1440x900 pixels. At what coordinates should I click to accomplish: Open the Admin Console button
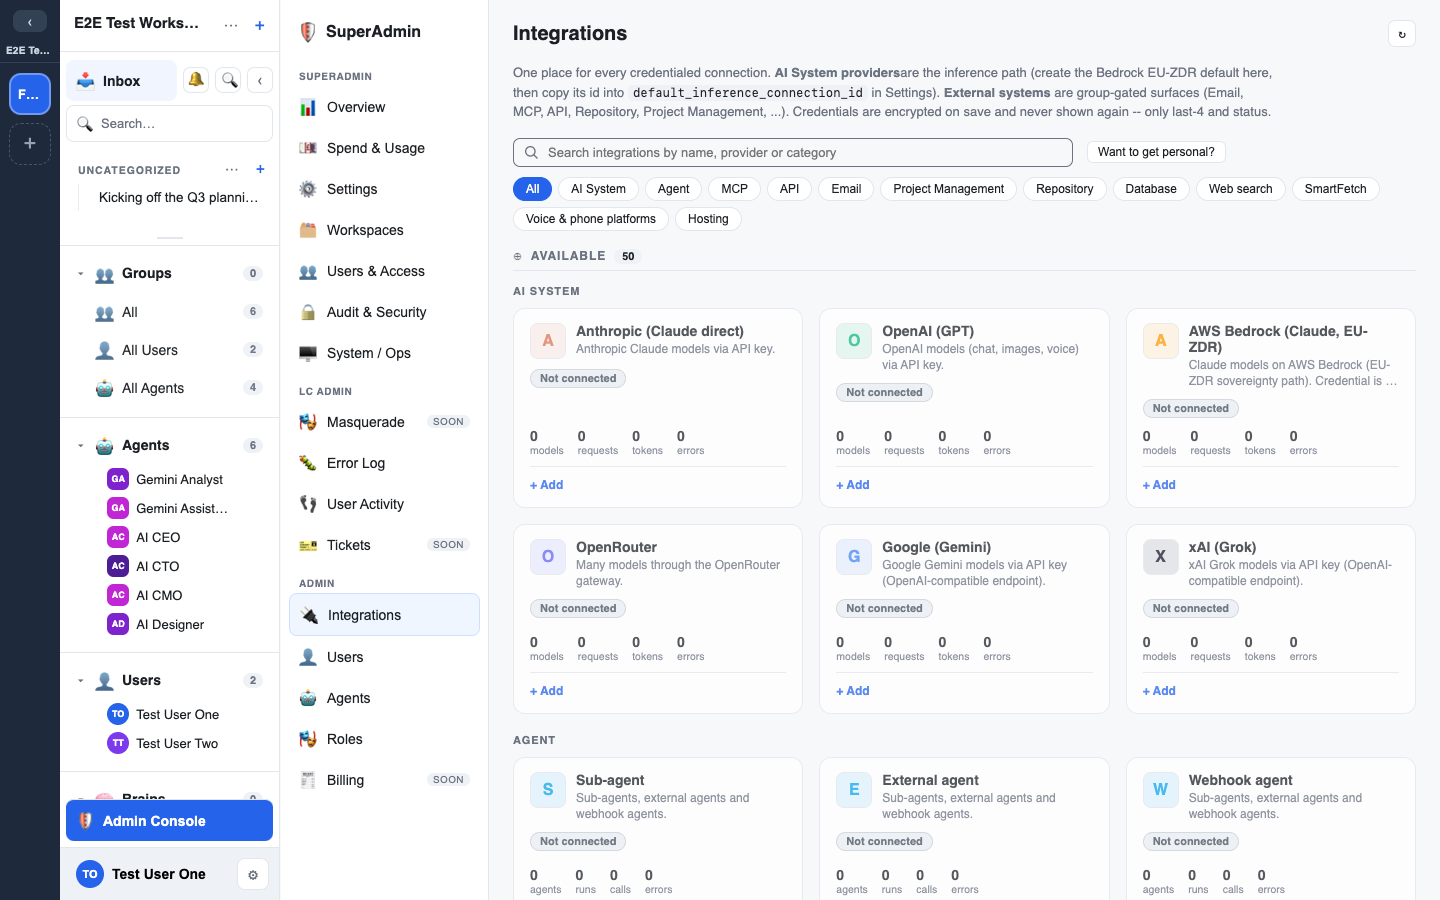(169, 821)
